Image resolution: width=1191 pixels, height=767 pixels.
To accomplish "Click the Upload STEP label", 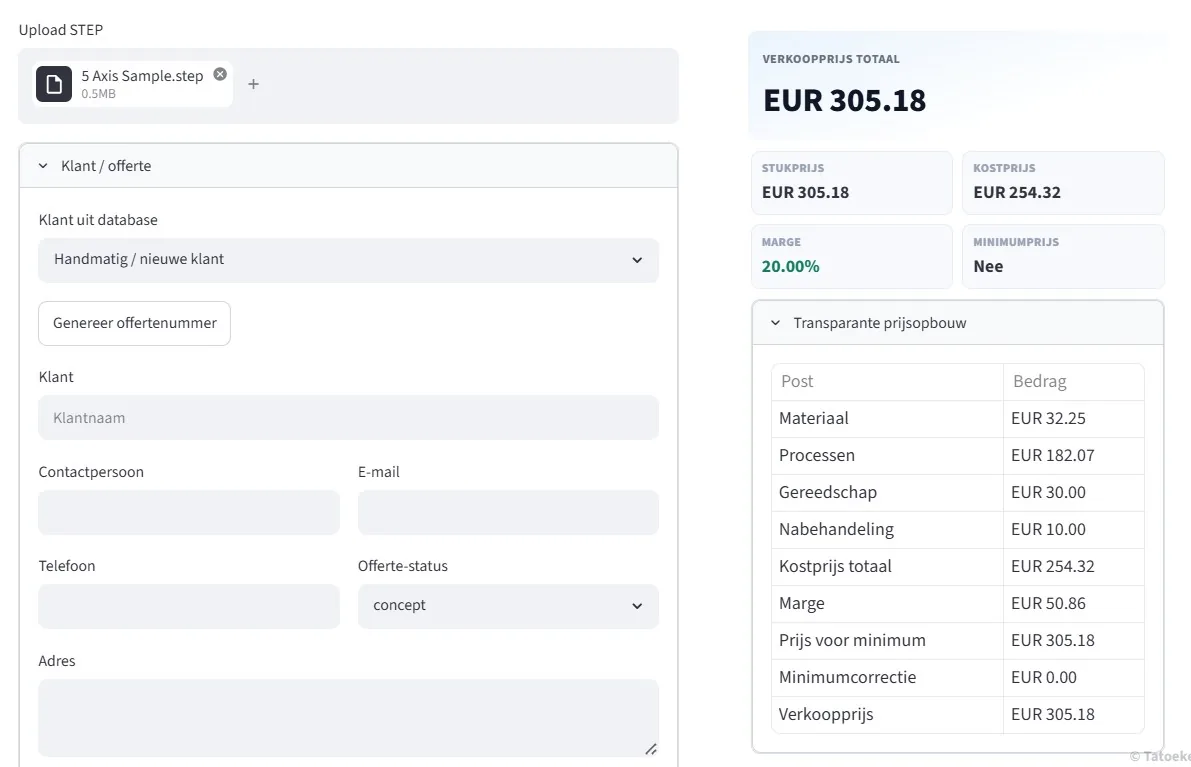I will point(61,30).
